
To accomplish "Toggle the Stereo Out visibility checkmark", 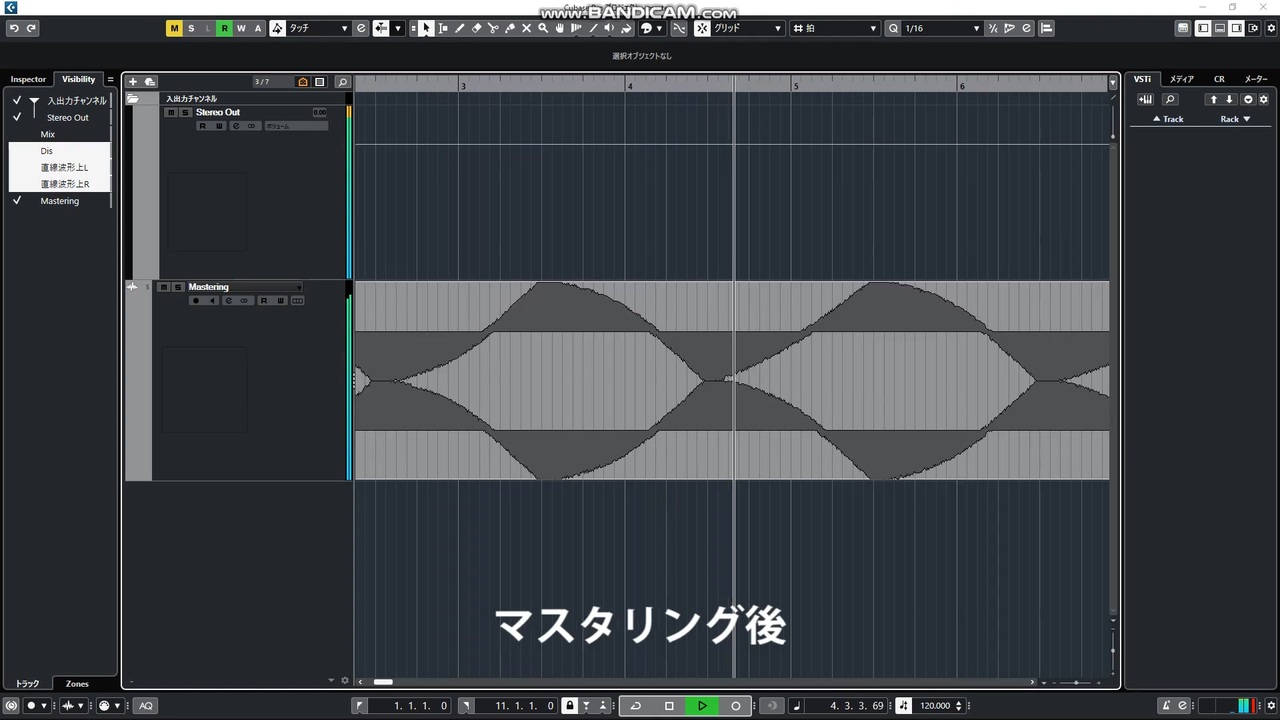I will (17, 117).
